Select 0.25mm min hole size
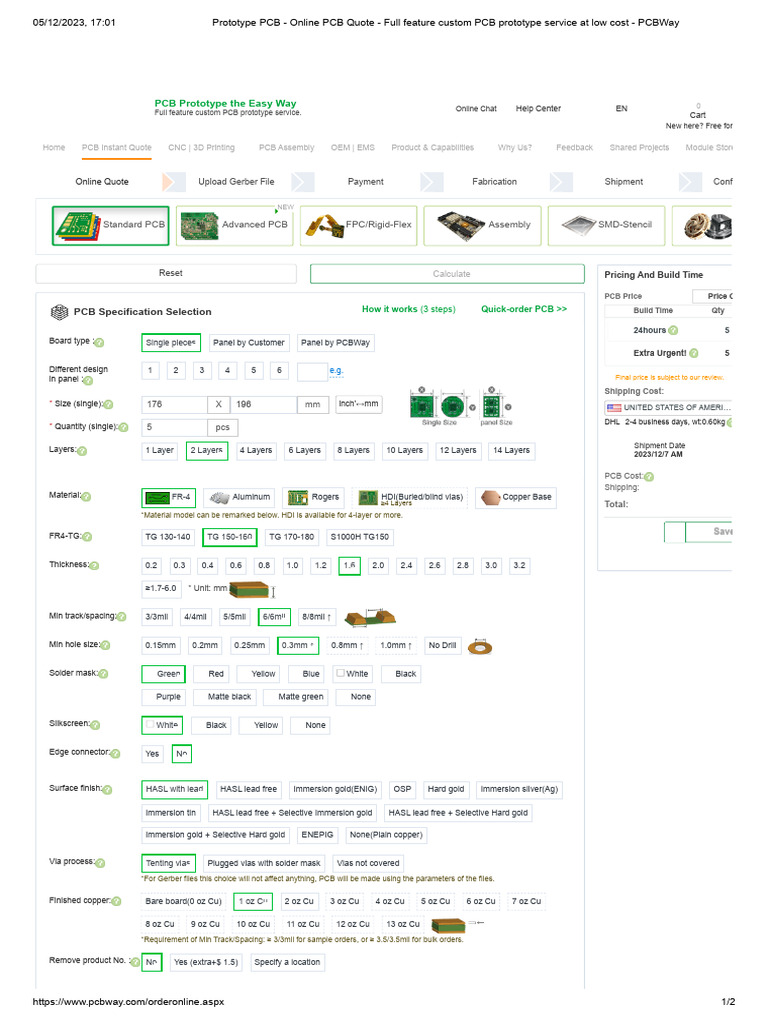 (249, 645)
